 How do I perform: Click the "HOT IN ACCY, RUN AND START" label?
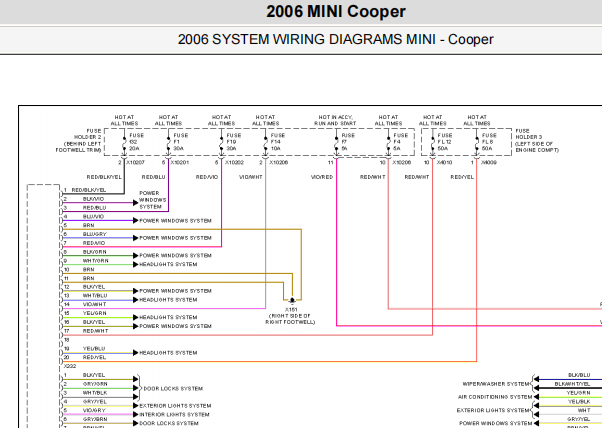click(335, 120)
